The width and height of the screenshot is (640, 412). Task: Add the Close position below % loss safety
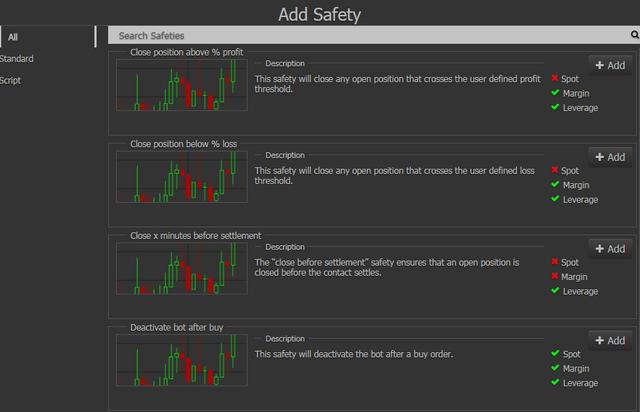point(610,157)
